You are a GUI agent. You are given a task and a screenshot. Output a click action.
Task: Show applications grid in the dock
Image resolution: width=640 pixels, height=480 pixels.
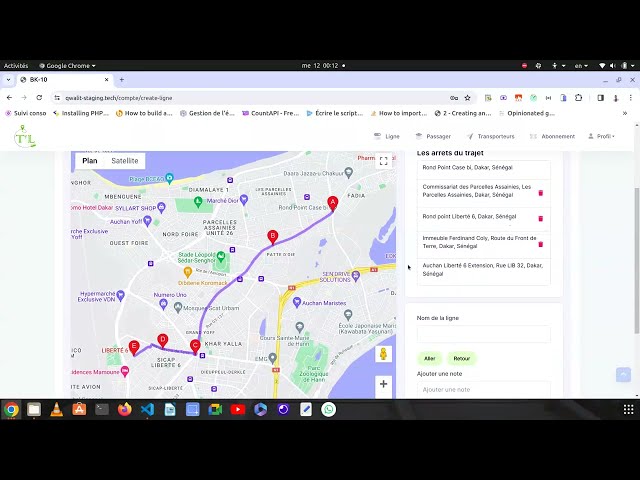coord(629,409)
